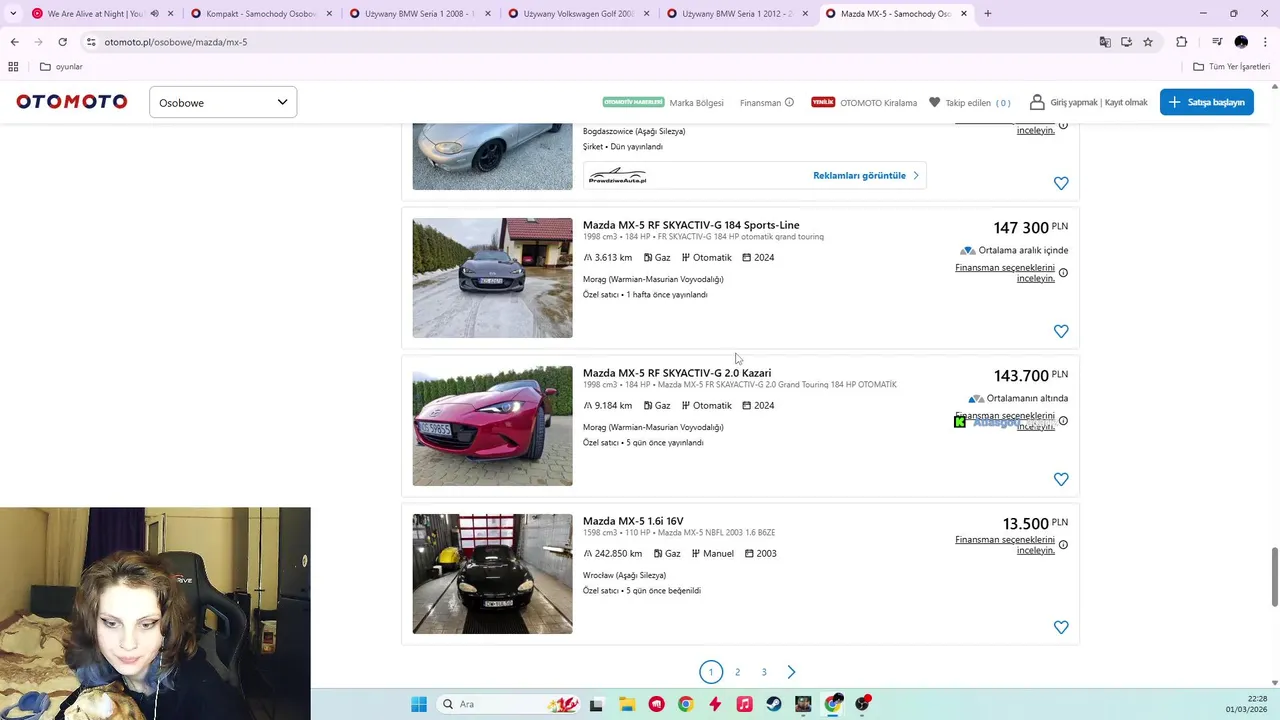Click the translate page icon
The width and height of the screenshot is (1280, 720).
pos(1105,42)
